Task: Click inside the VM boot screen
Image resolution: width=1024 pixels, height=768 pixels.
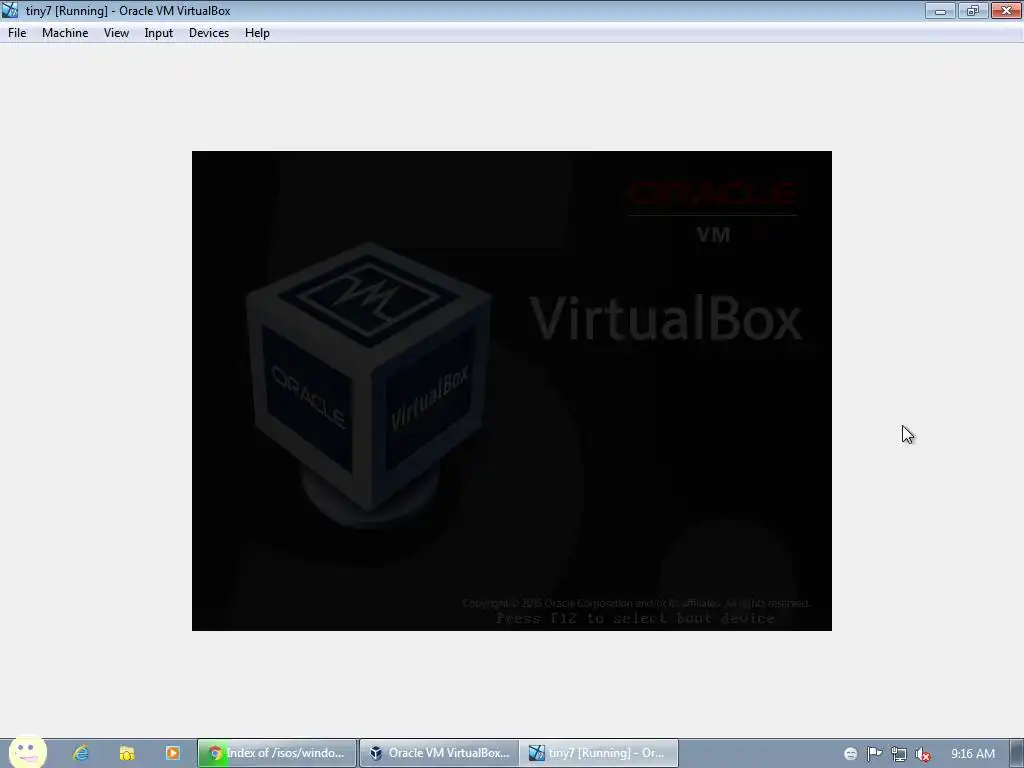Action: [511, 391]
